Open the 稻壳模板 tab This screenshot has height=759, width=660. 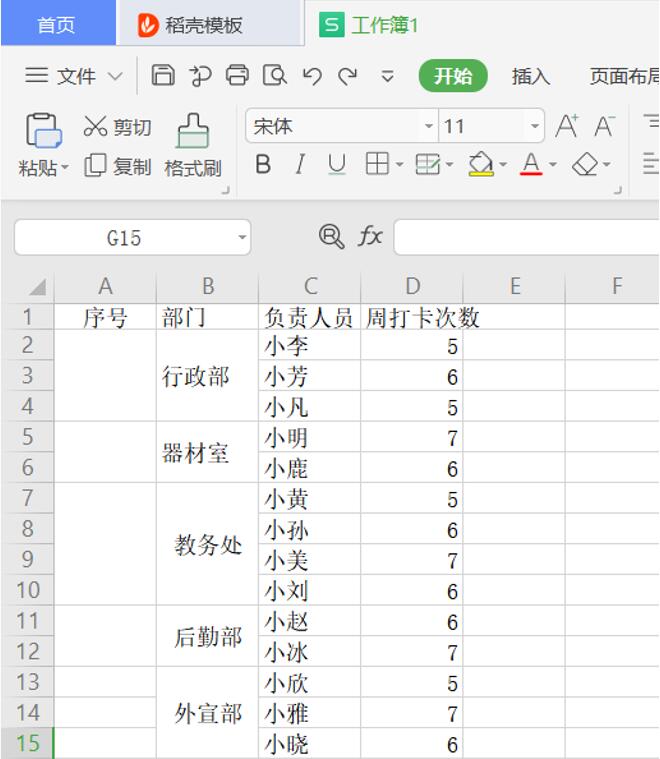click(211, 24)
